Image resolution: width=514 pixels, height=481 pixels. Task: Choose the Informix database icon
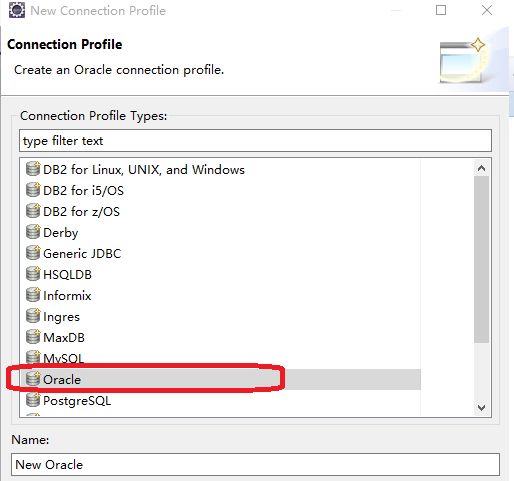(x=33, y=295)
